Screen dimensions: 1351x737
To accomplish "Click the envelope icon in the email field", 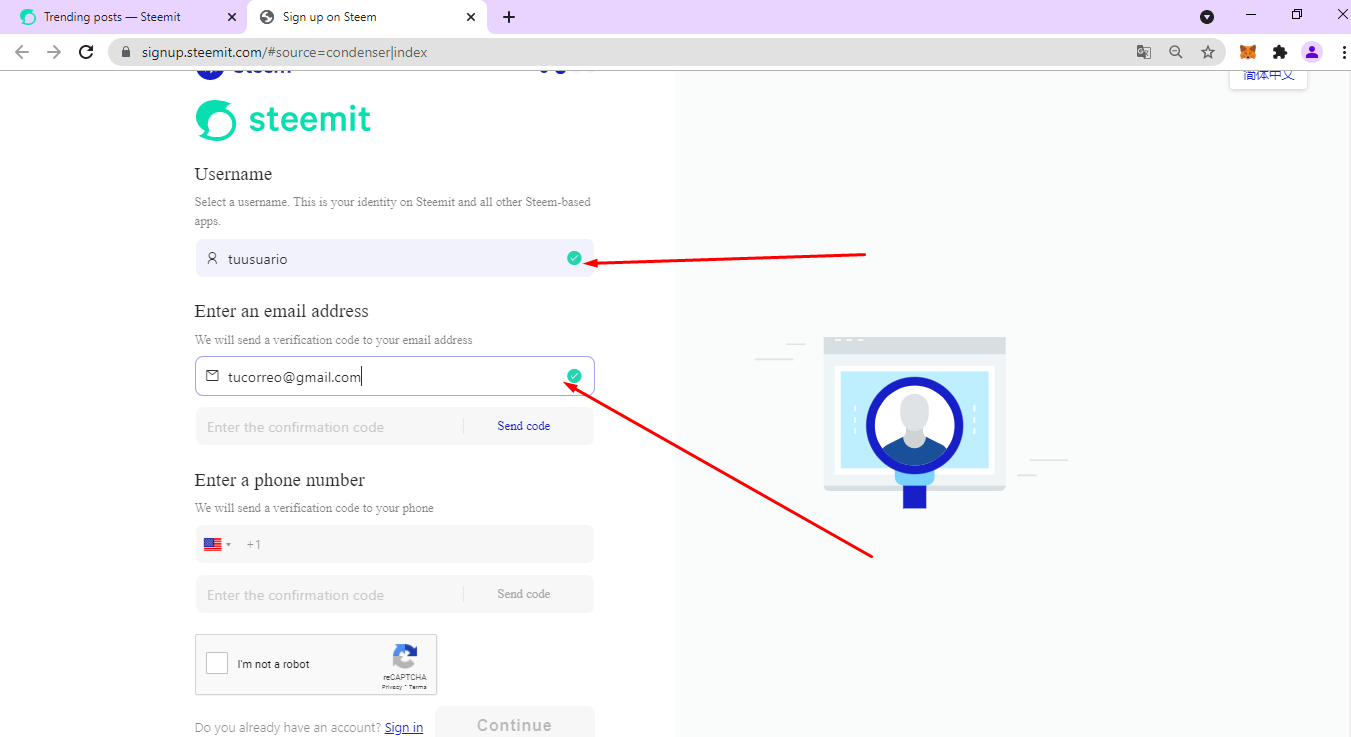I will click(x=212, y=376).
